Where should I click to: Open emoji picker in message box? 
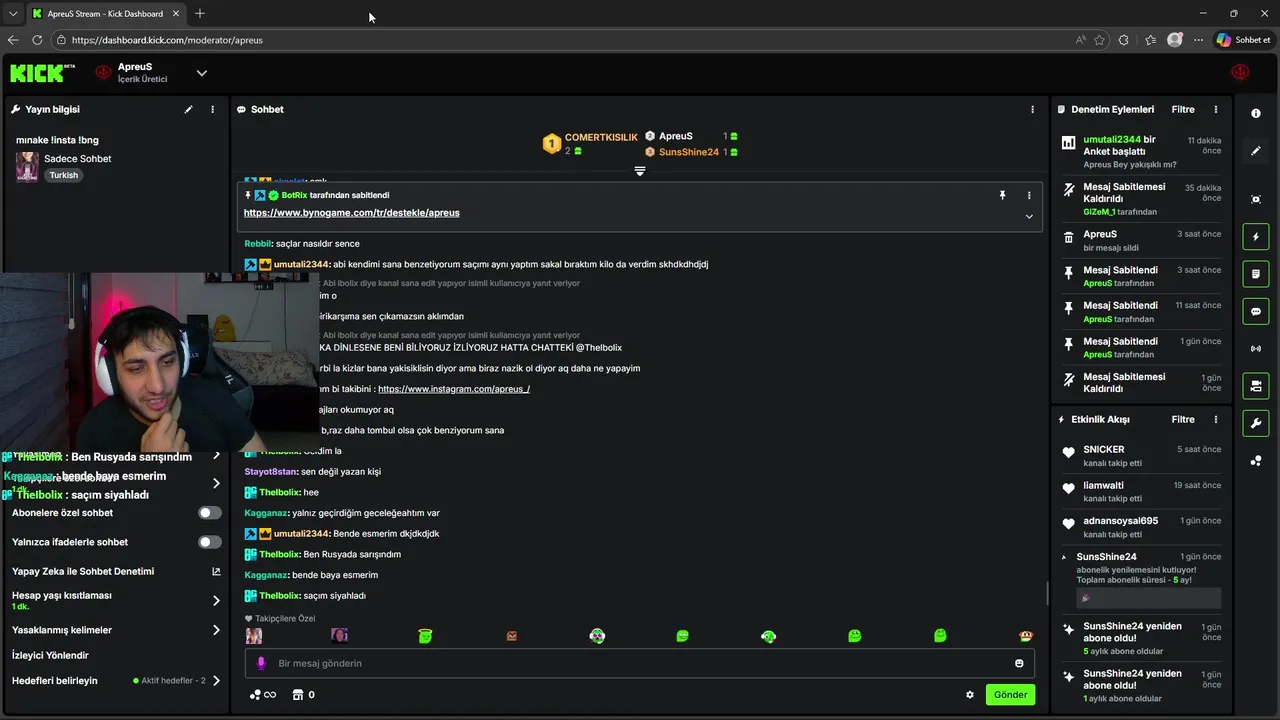click(x=1019, y=663)
